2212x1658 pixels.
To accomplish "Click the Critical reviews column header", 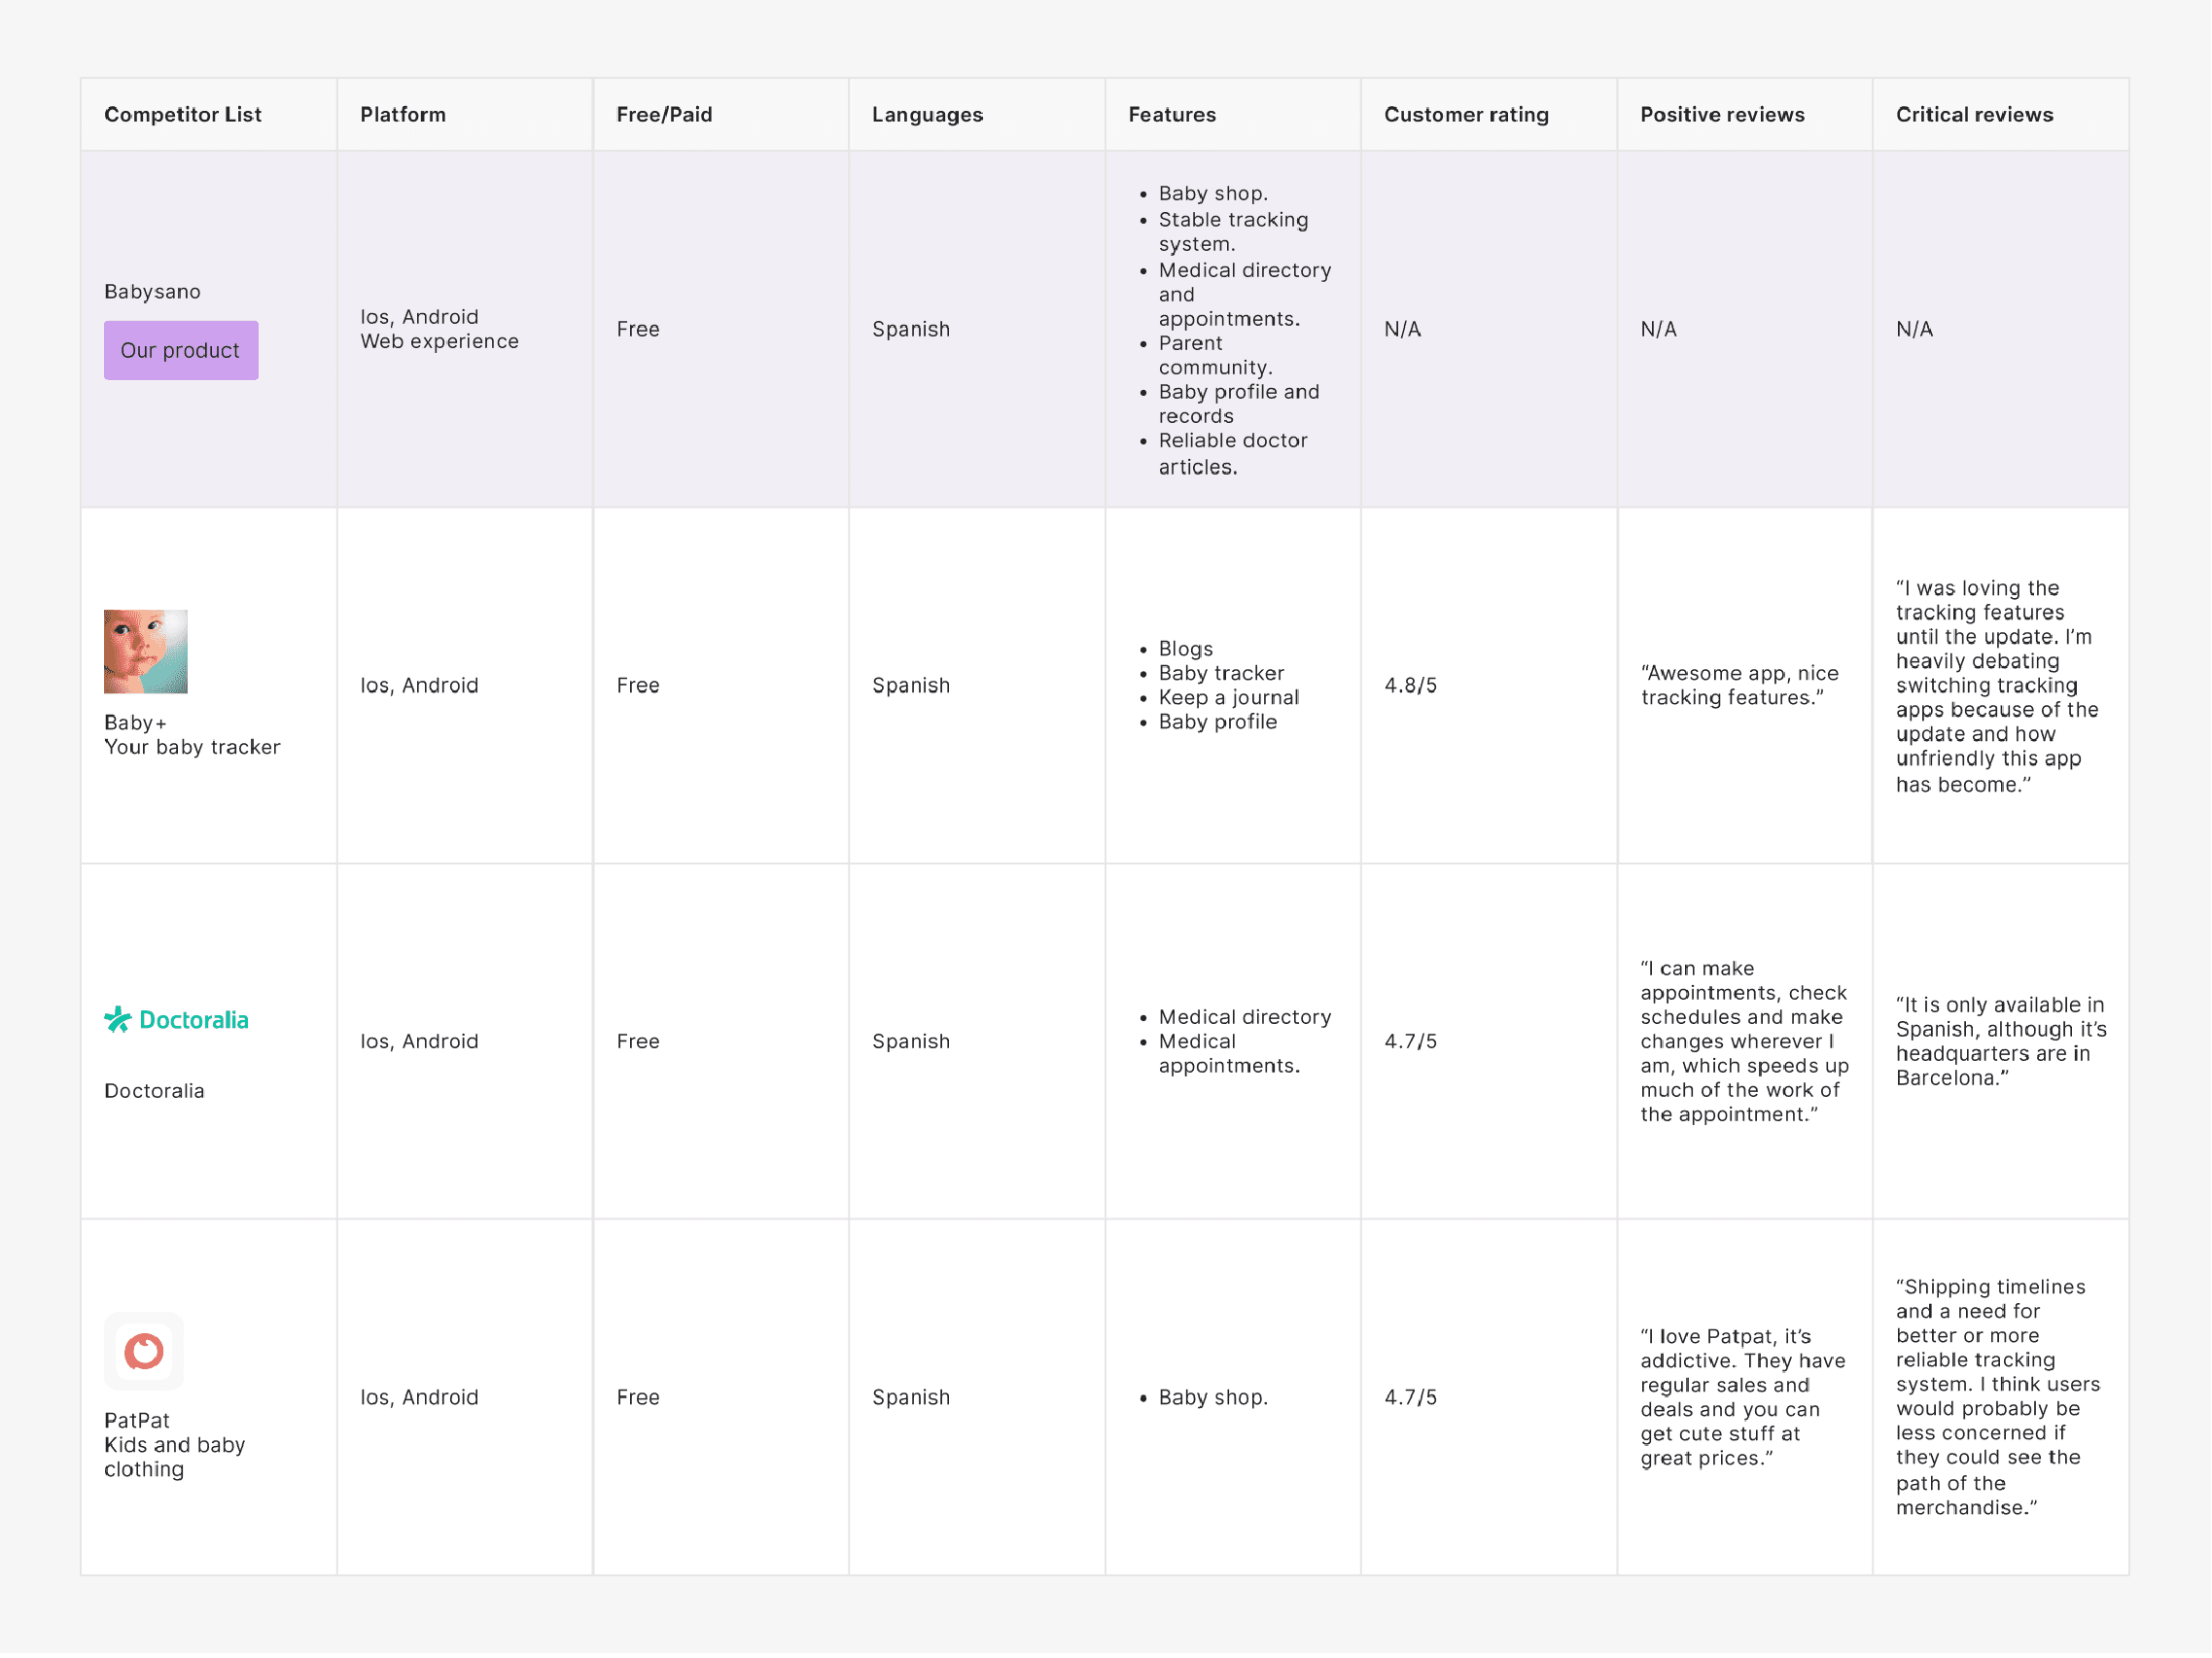I will coord(1974,115).
